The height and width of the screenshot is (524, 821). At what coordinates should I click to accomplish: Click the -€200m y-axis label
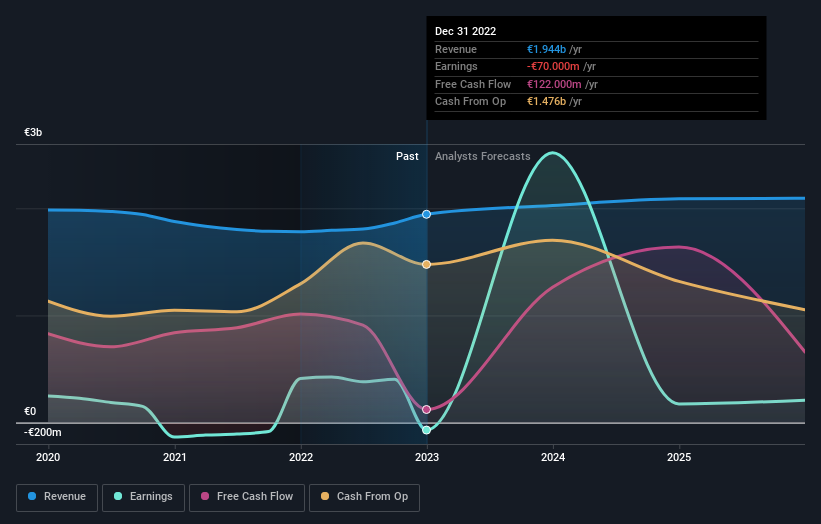[x=42, y=432]
